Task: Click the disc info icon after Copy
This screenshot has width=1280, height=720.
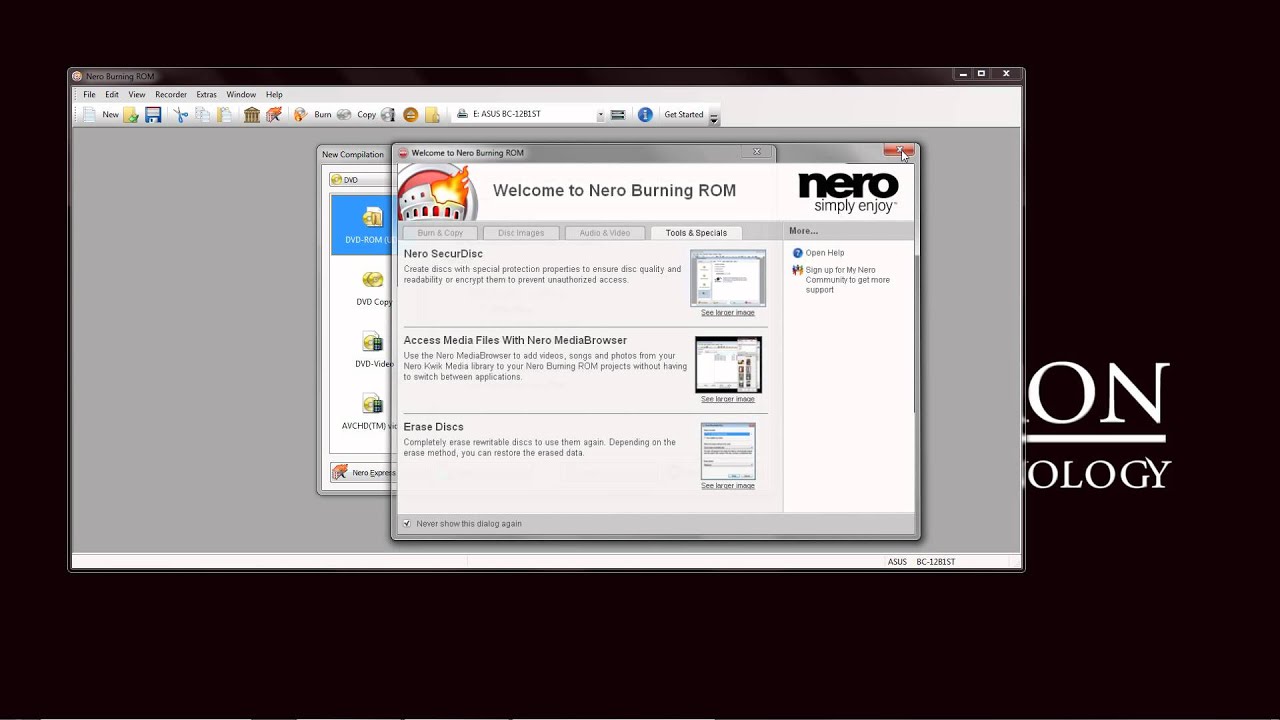Action: tap(388, 115)
